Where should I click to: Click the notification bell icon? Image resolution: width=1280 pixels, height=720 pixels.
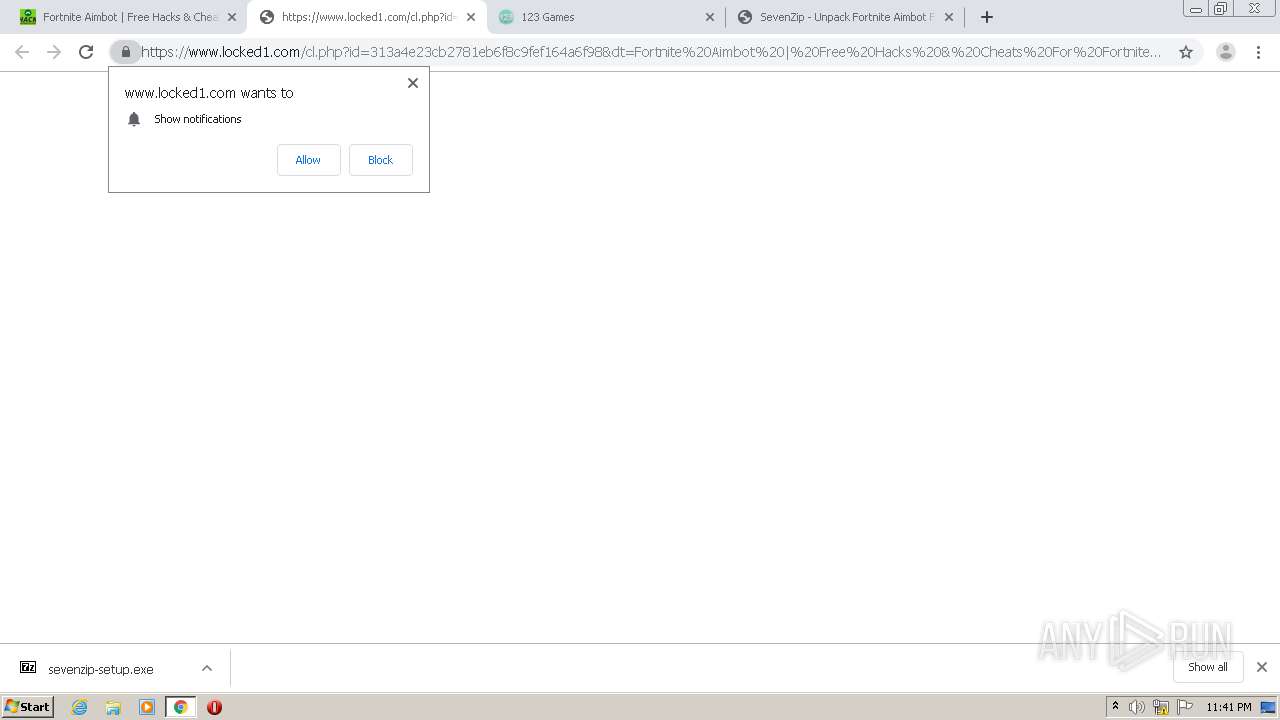134,119
